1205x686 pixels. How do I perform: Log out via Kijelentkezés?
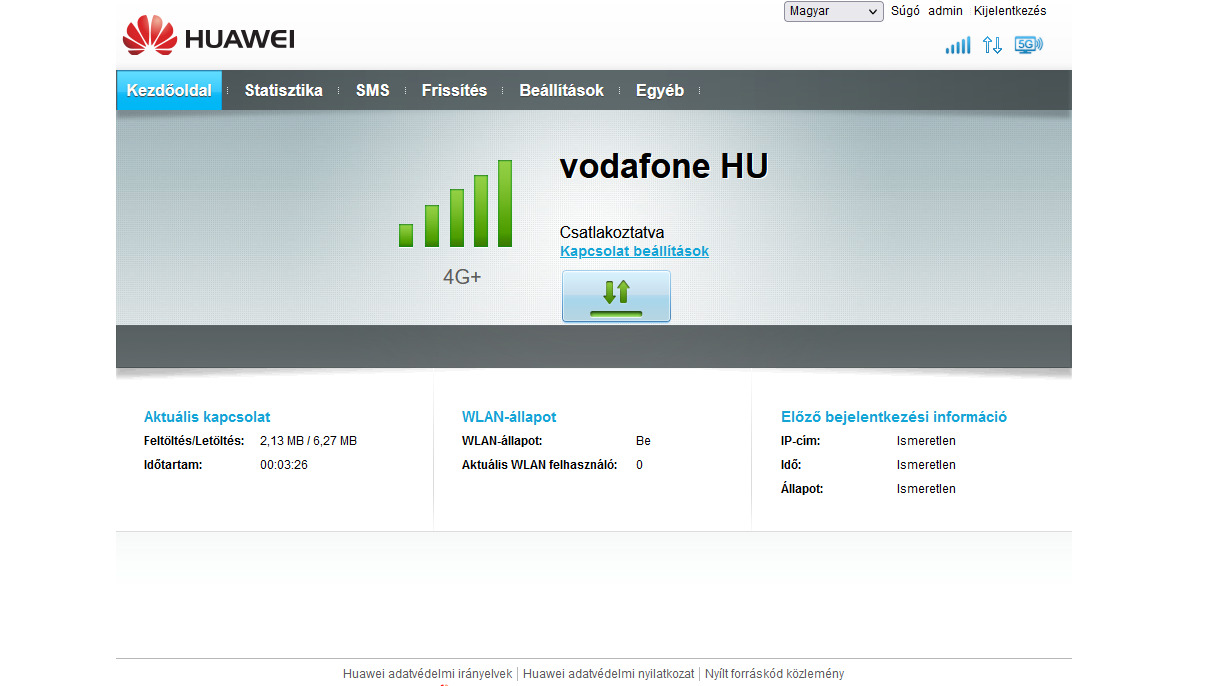[1010, 11]
